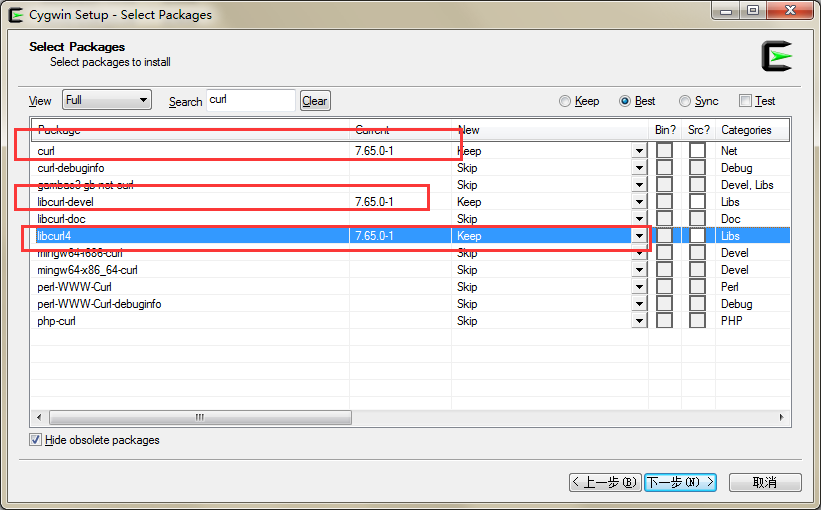Select the libcurl-devel package name
Viewport: 821px width, 510px height.
[65, 202]
